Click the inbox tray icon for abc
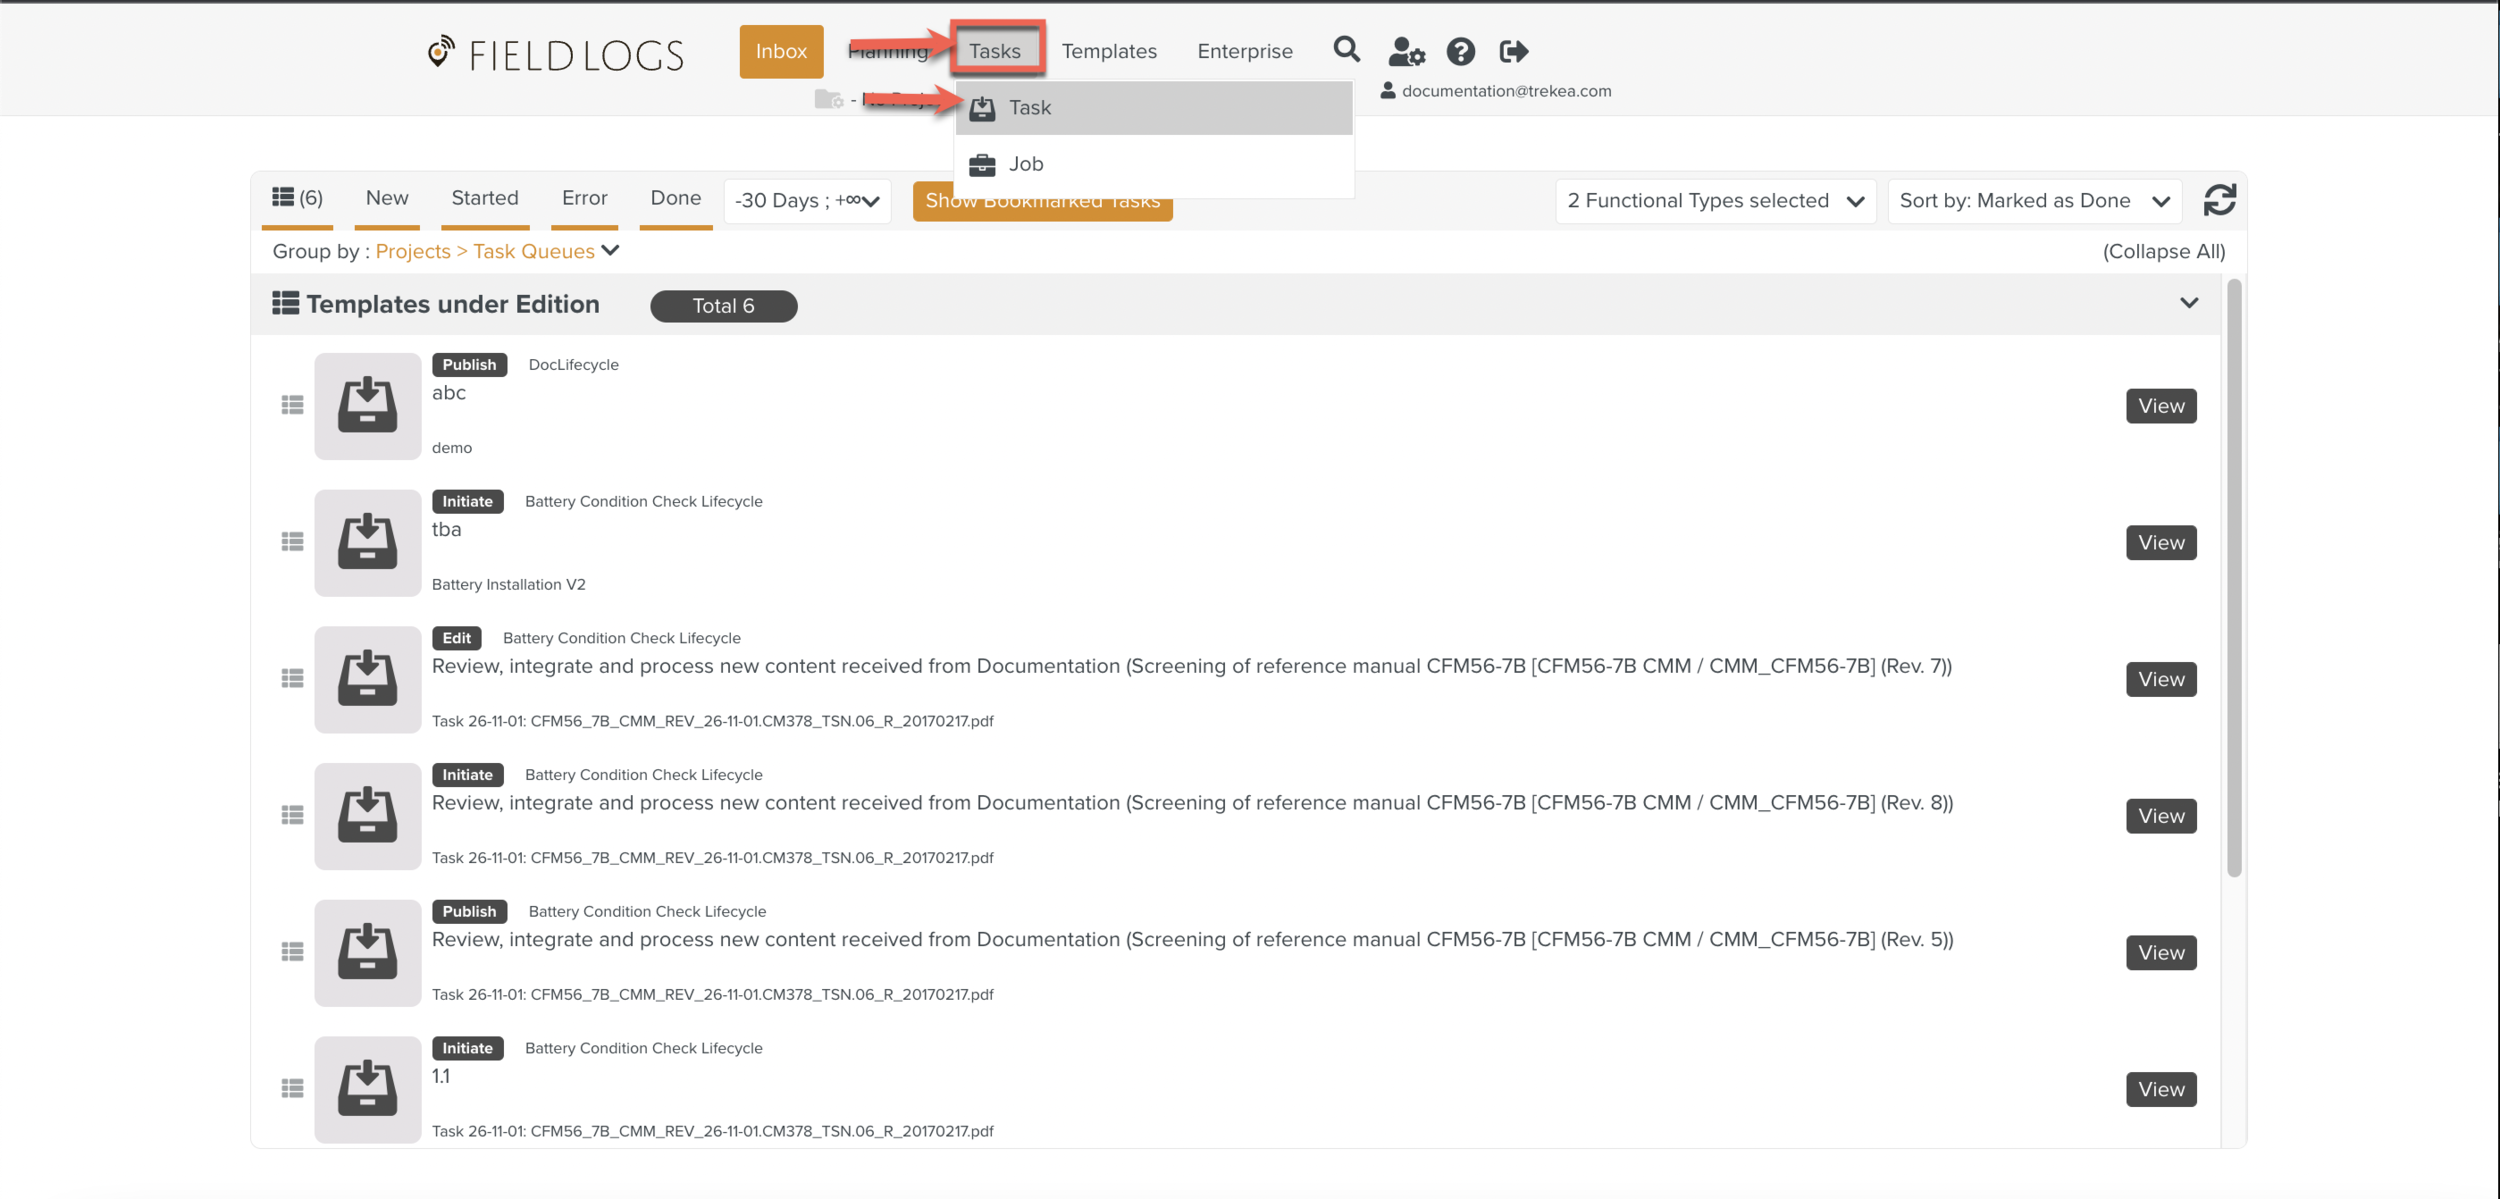Image resolution: width=2500 pixels, height=1199 pixels. click(x=367, y=406)
